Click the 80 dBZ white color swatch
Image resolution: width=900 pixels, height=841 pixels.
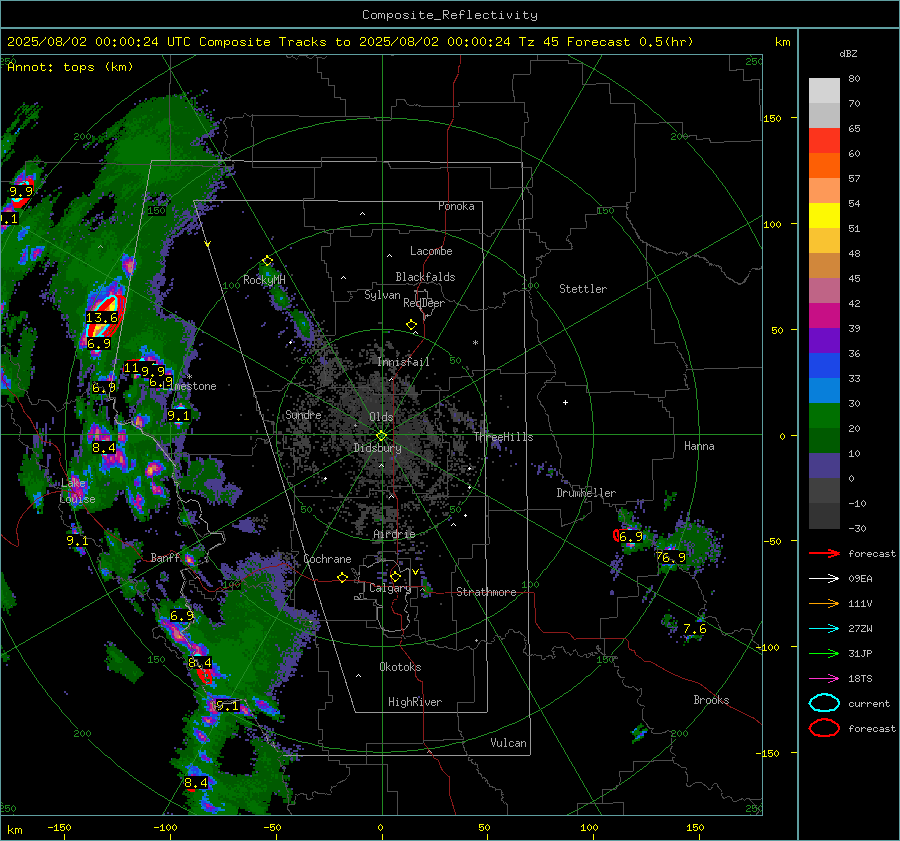(824, 90)
